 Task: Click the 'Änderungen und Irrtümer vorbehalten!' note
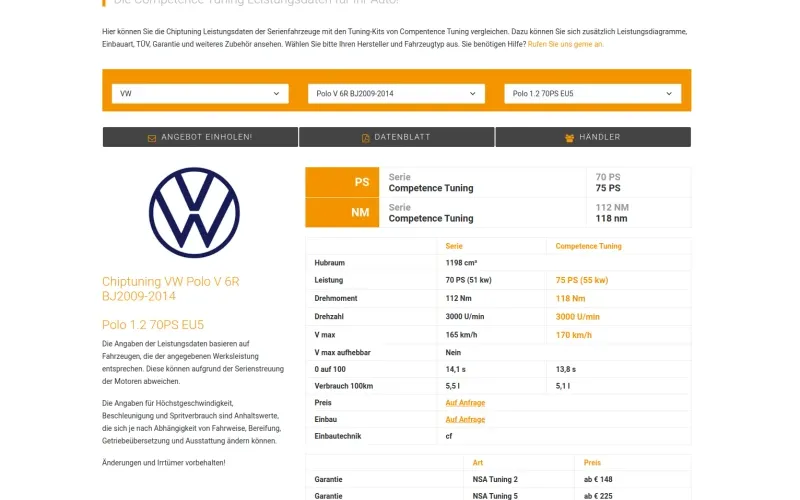(163, 463)
